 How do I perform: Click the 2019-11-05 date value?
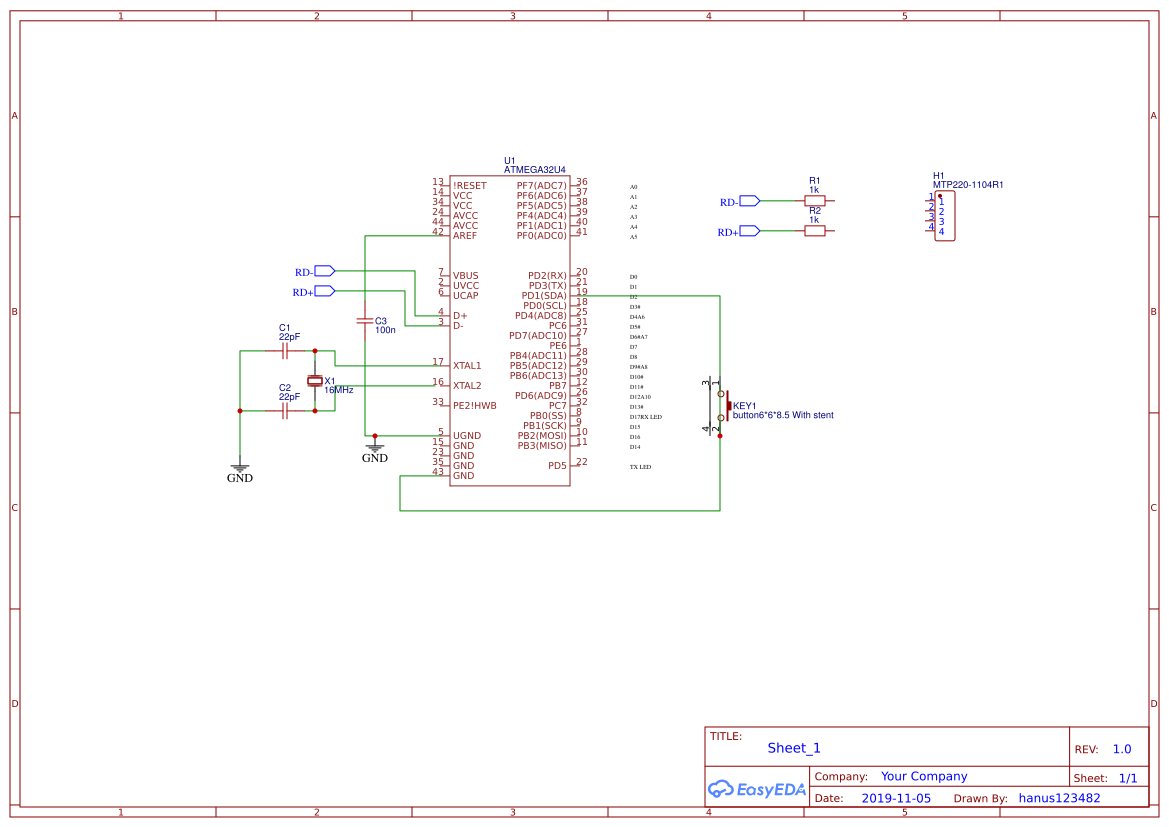[x=896, y=798]
